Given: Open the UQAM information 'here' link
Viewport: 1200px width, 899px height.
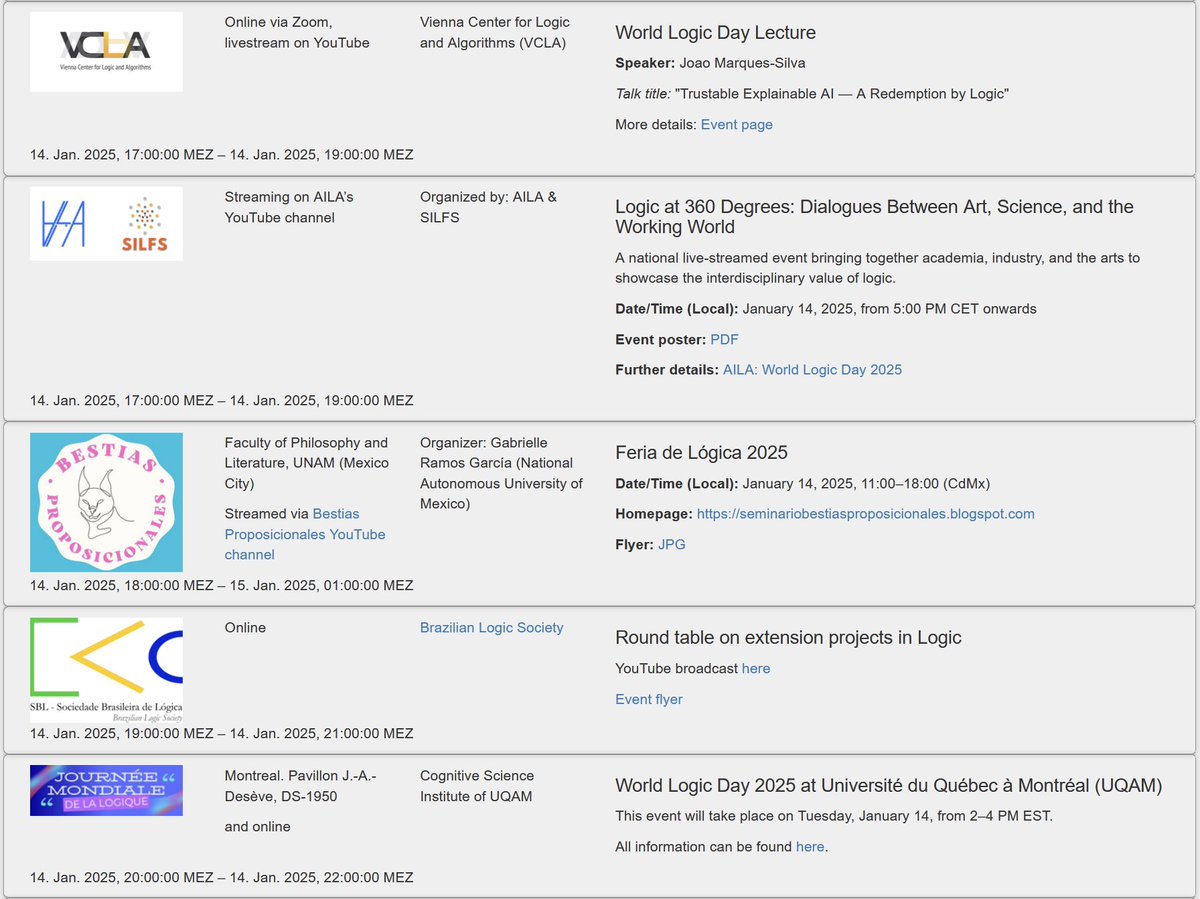Looking at the screenshot, I should [810, 847].
